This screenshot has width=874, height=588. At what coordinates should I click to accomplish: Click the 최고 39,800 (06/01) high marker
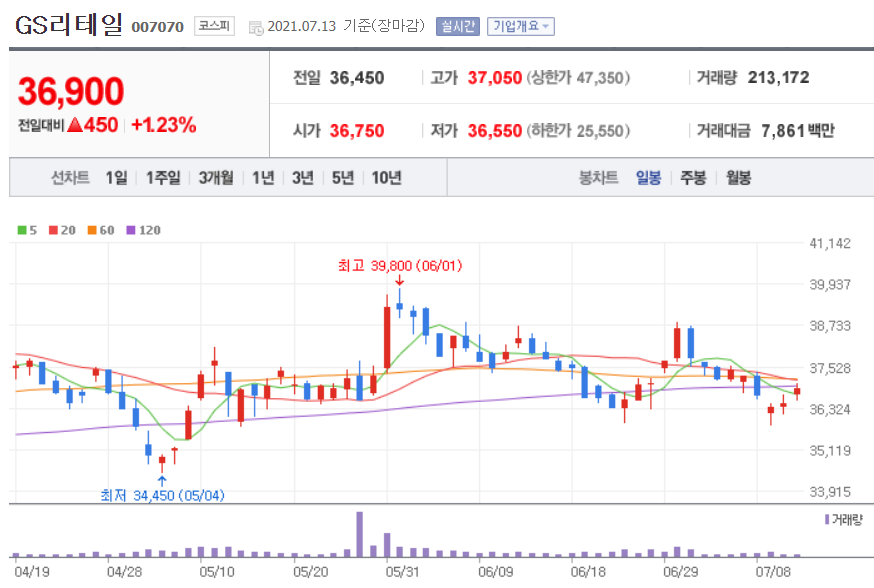(400, 266)
